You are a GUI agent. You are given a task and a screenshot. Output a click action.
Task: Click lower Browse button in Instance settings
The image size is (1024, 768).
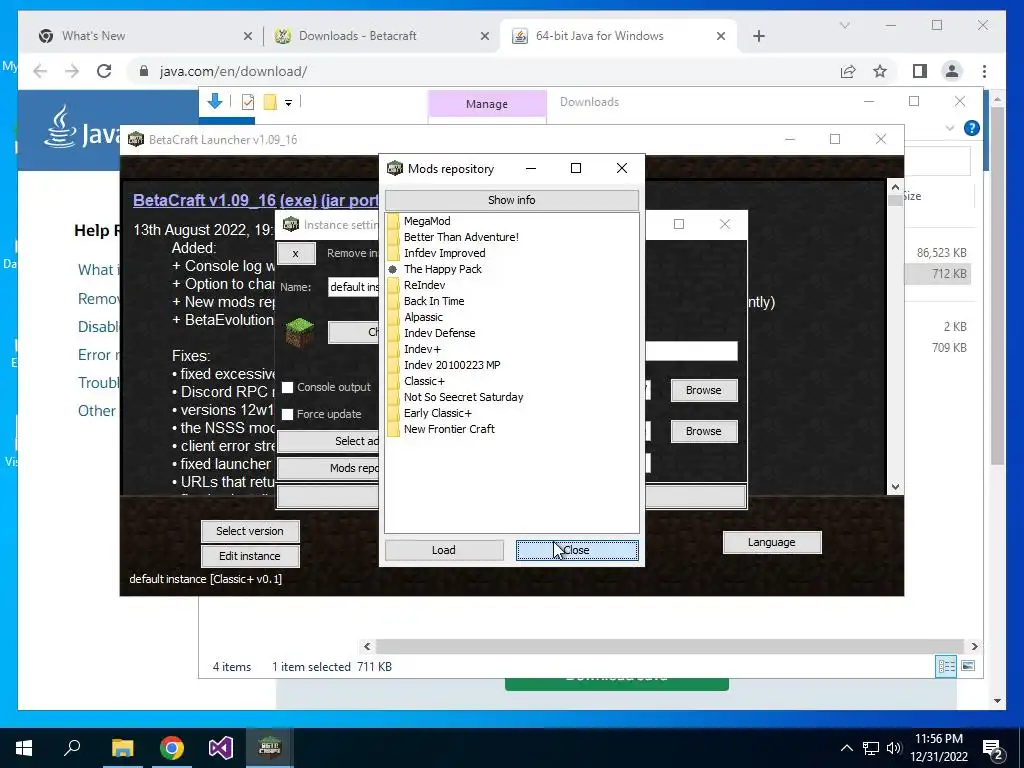coord(703,431)
